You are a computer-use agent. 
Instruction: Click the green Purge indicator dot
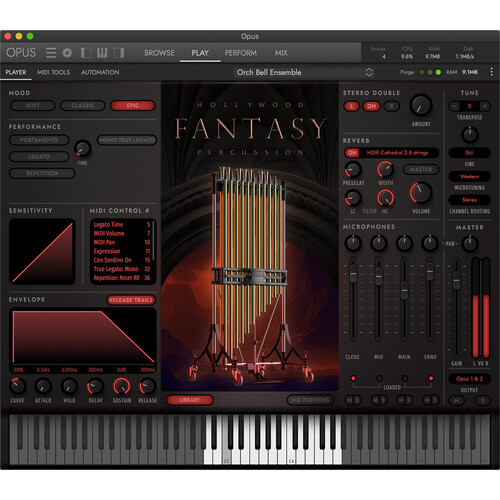click(438, 72)
